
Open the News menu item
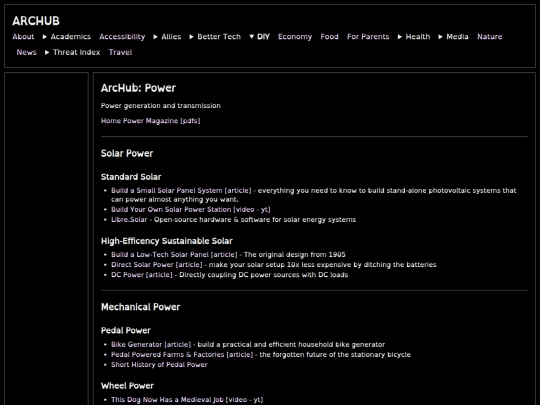pos(27,52)
